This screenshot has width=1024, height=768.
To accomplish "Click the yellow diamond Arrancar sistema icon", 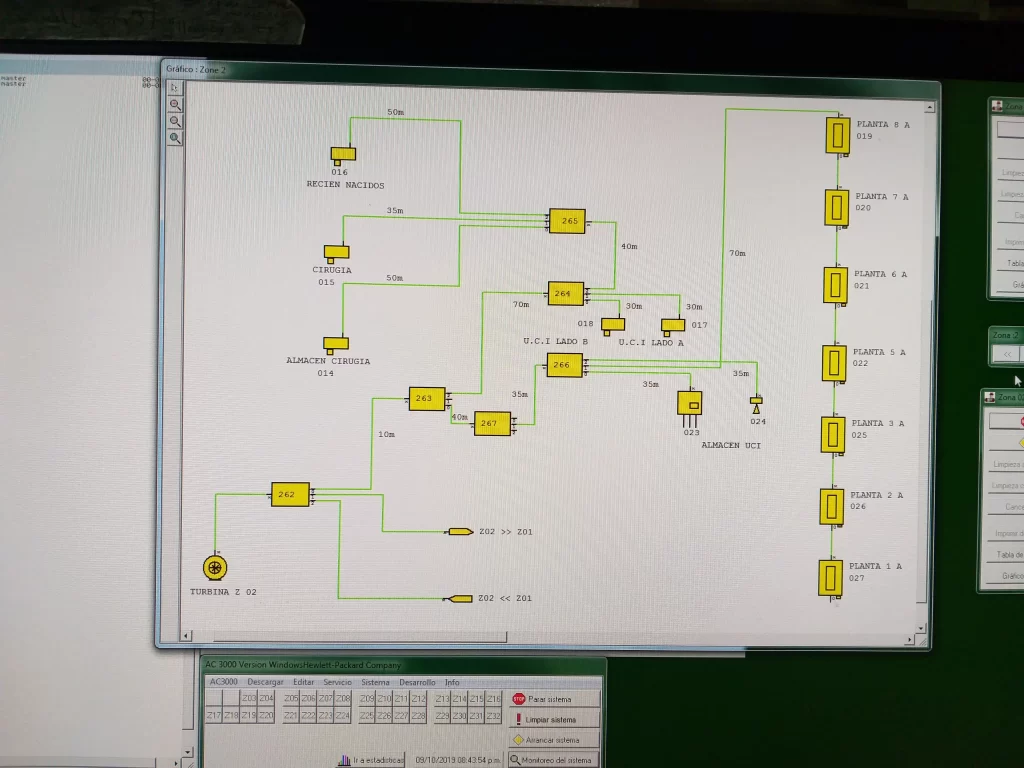I will 518,740.
